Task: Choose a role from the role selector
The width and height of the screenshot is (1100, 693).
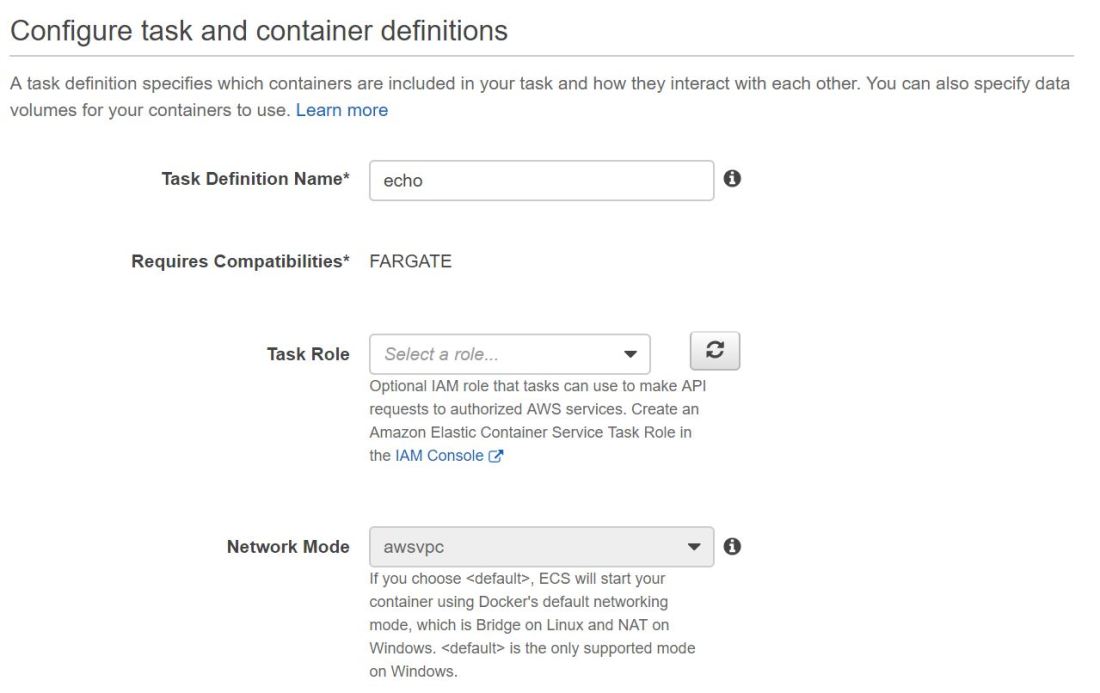Action: tap(512, 353)
